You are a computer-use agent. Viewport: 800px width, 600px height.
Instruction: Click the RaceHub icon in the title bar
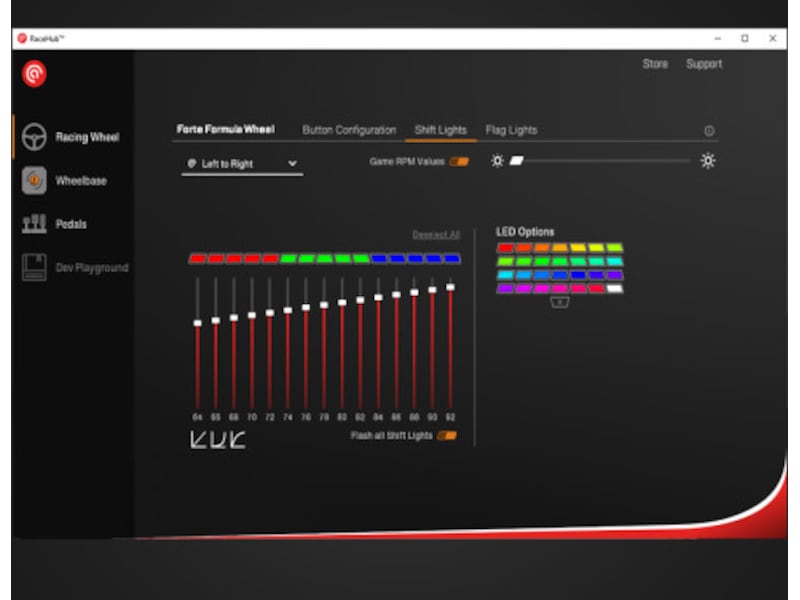point(22,38)
